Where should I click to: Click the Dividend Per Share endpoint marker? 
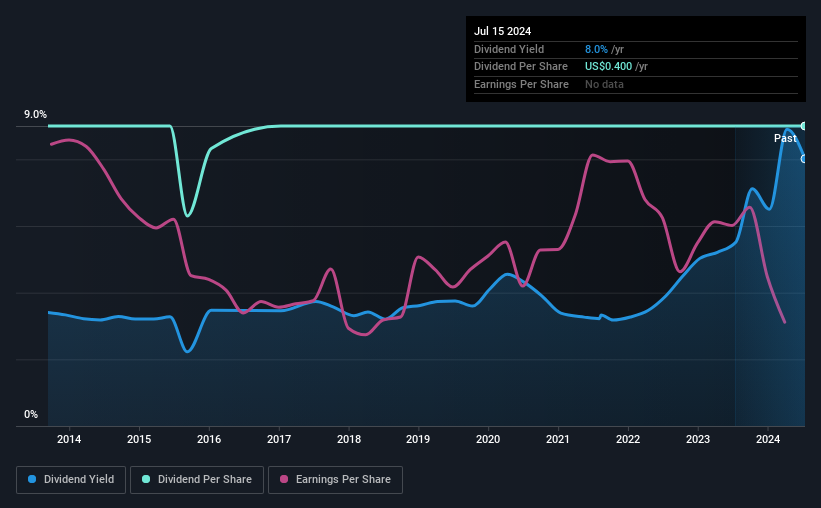coord(804,126)
